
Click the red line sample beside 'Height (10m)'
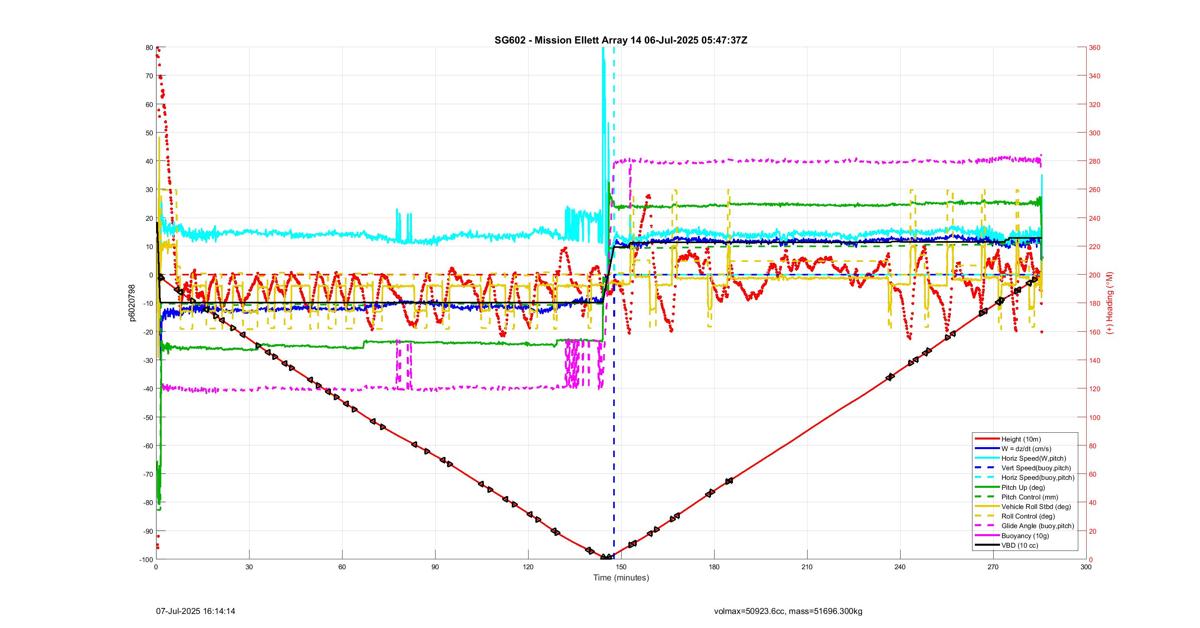click(987, 439)
